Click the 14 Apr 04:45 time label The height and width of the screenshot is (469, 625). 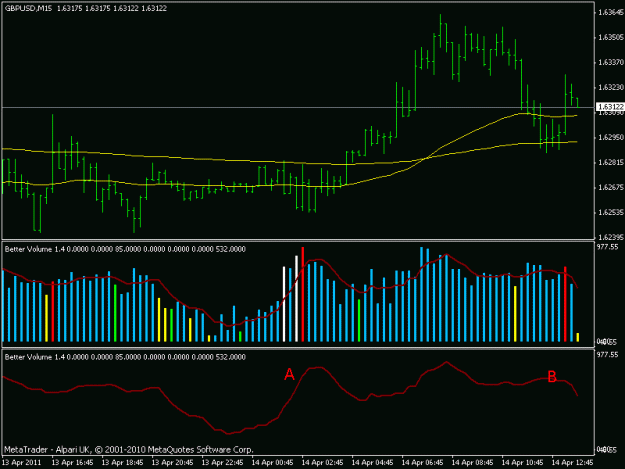coord(373,463)
